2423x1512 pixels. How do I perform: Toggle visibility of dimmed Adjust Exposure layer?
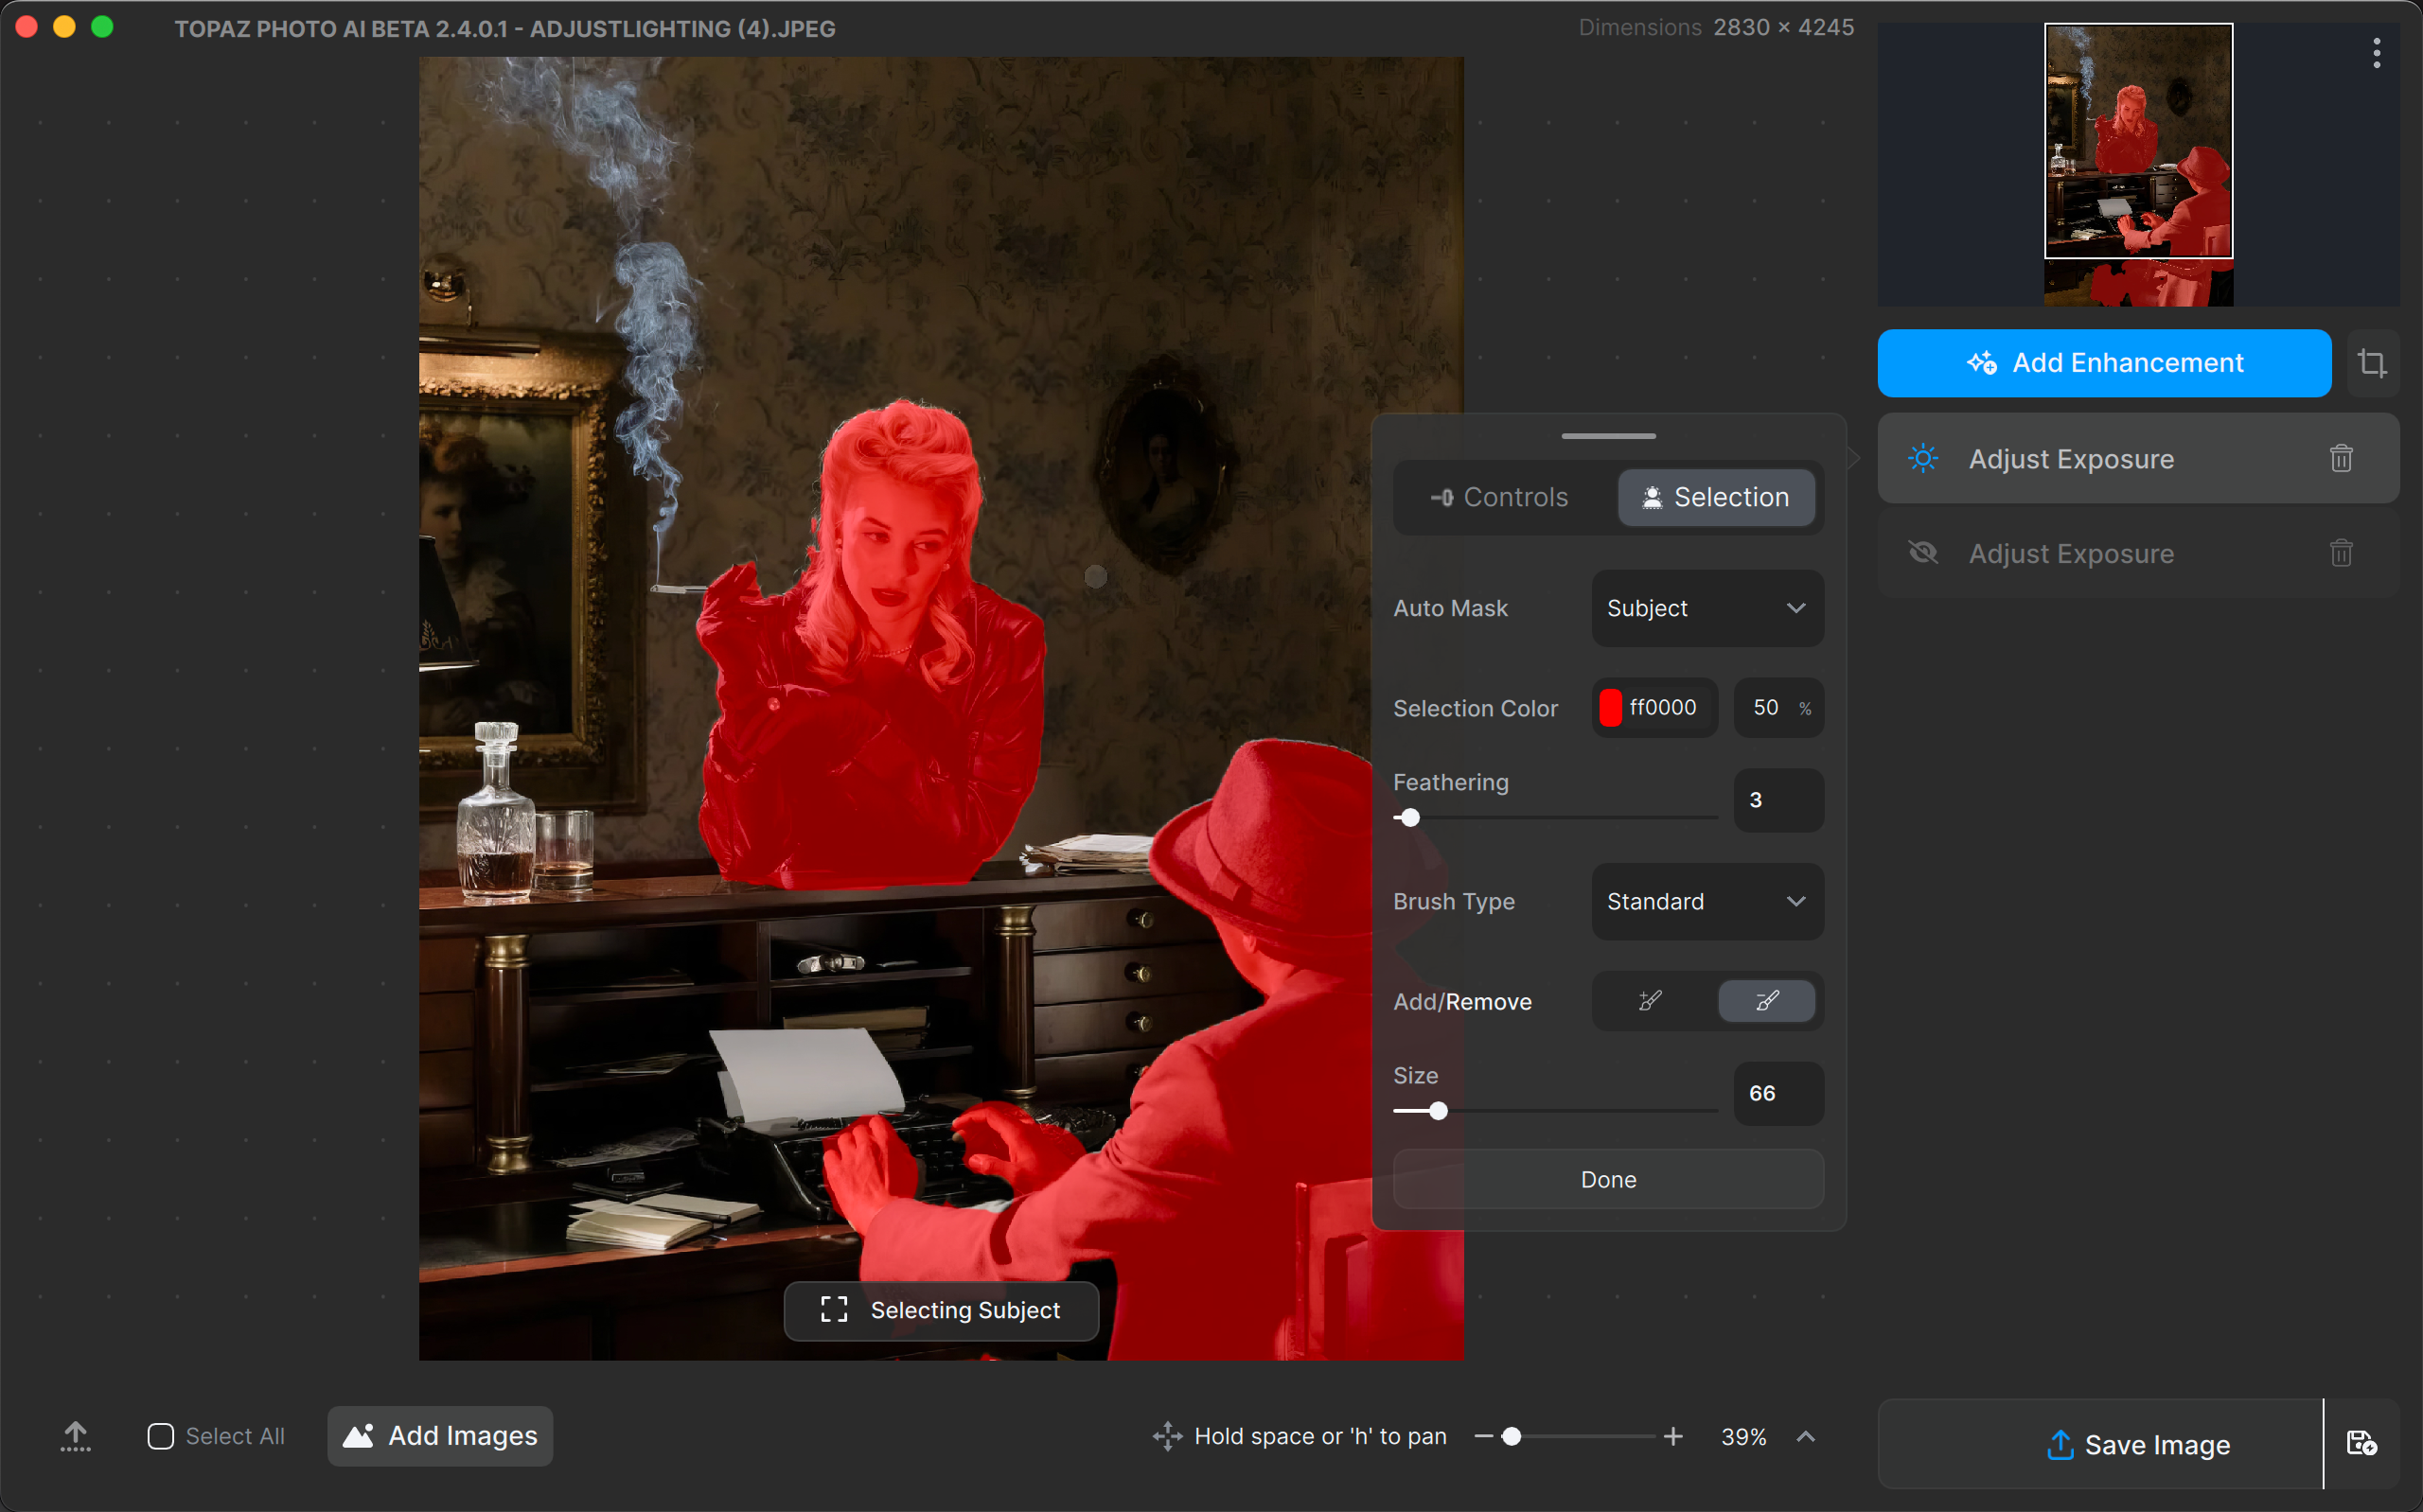point(1921,554)
